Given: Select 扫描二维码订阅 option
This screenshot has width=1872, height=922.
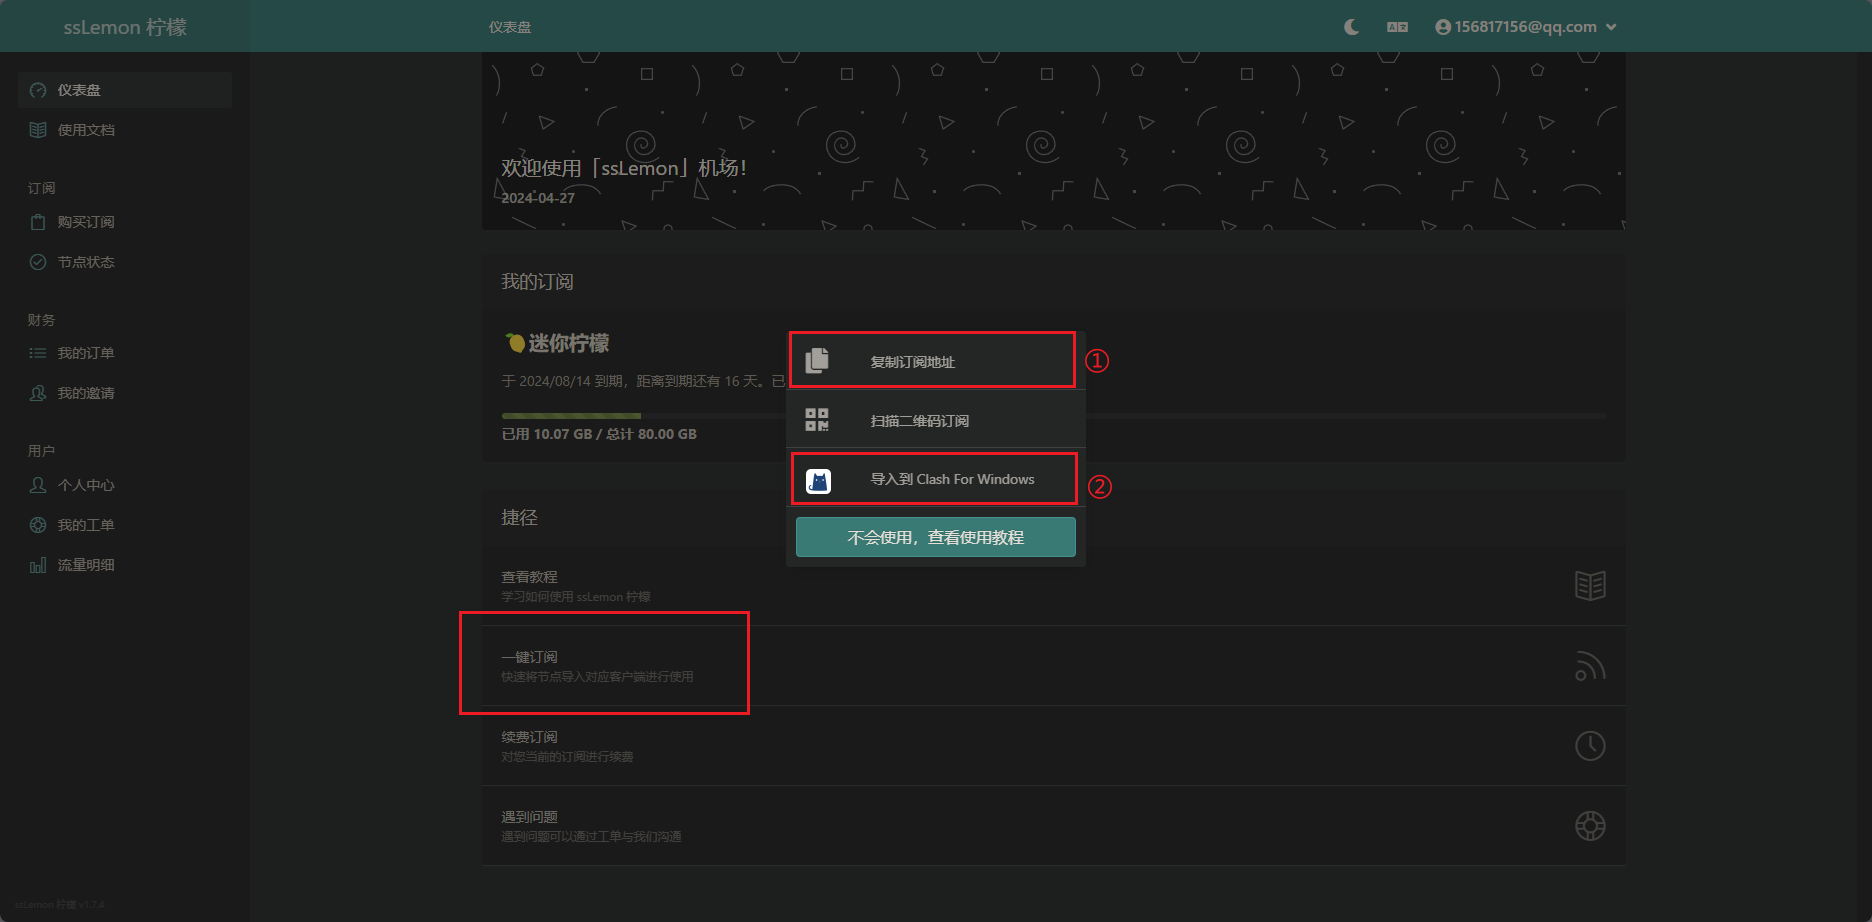Looking at the screenshot, I should [936, 420].
